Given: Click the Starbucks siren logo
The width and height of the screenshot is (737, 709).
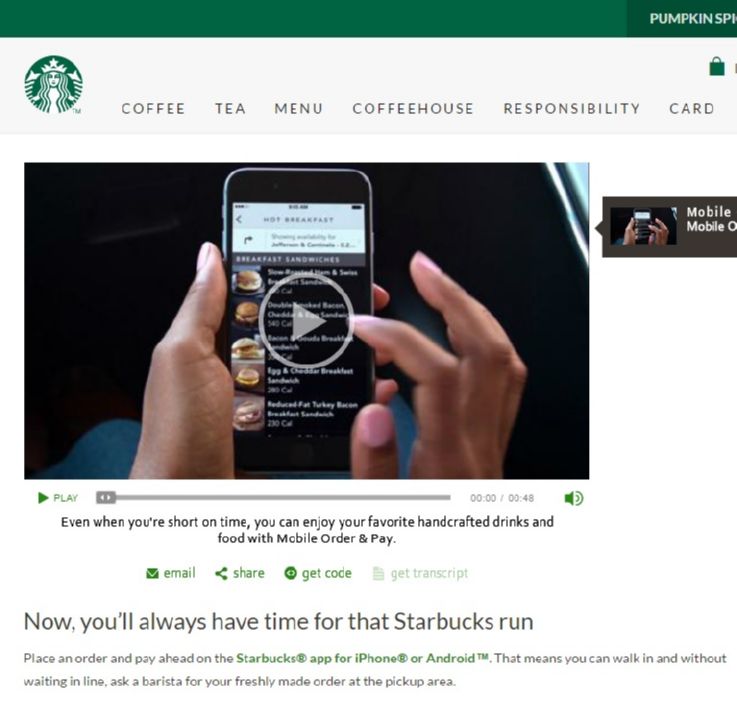Looking at the screenshot, I should [x=54, y=85].
